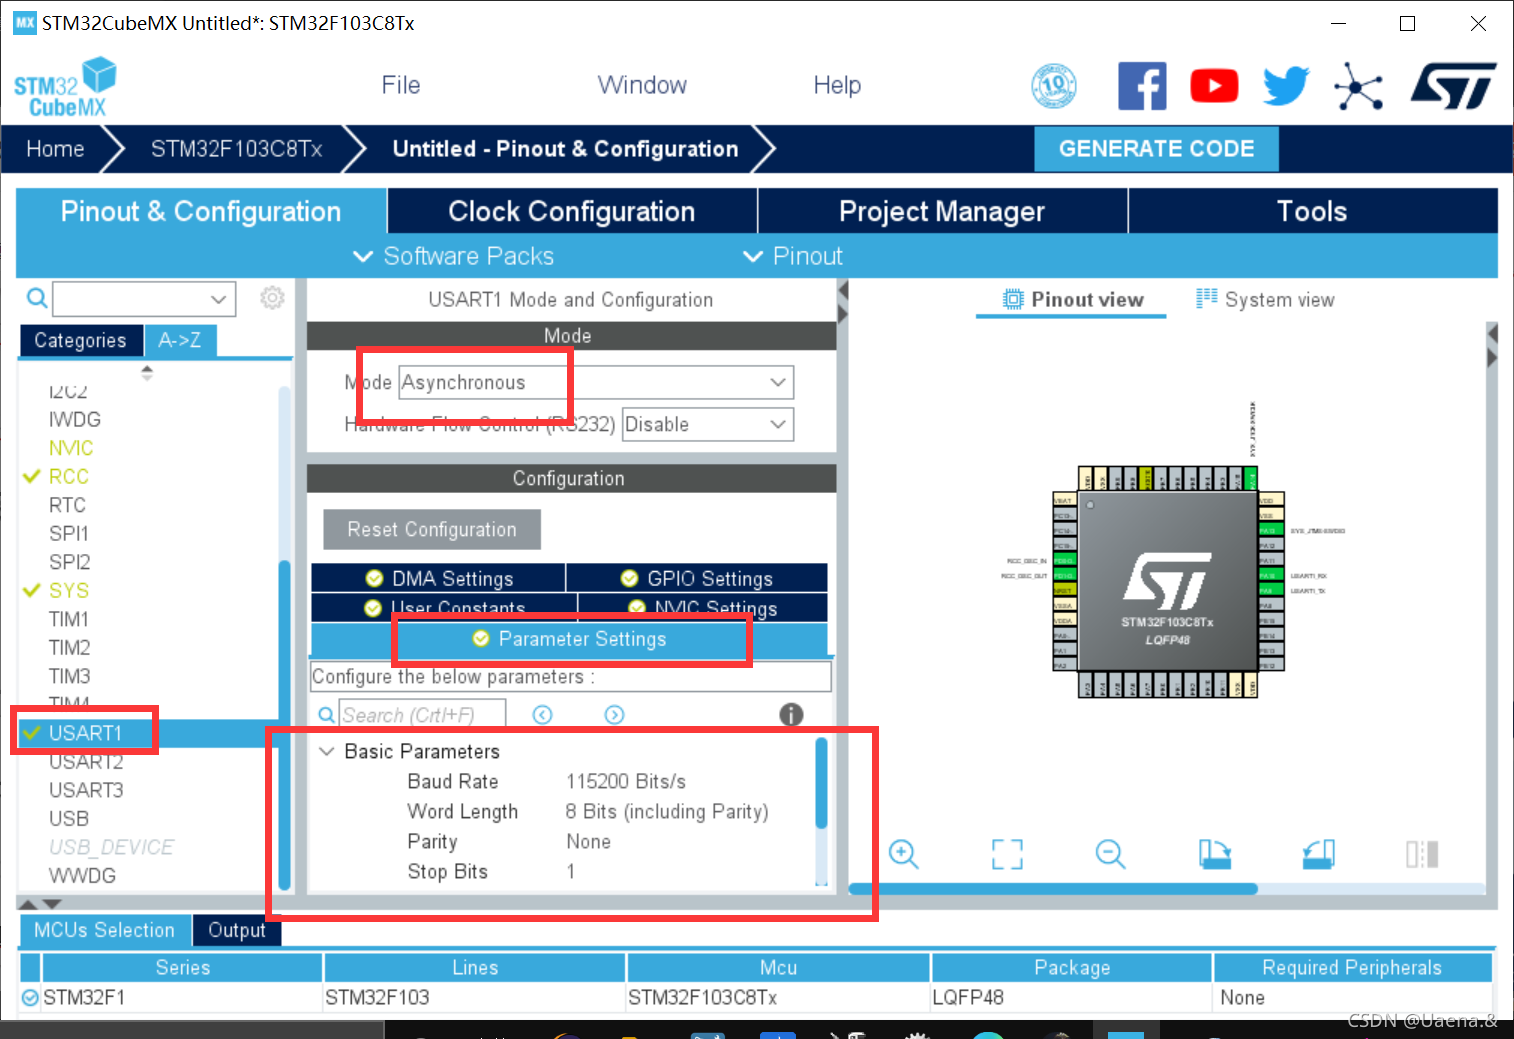Open DMA Settings tab
The height and width of the screenshot is (1039, 1514).
(x=438, y=578)
